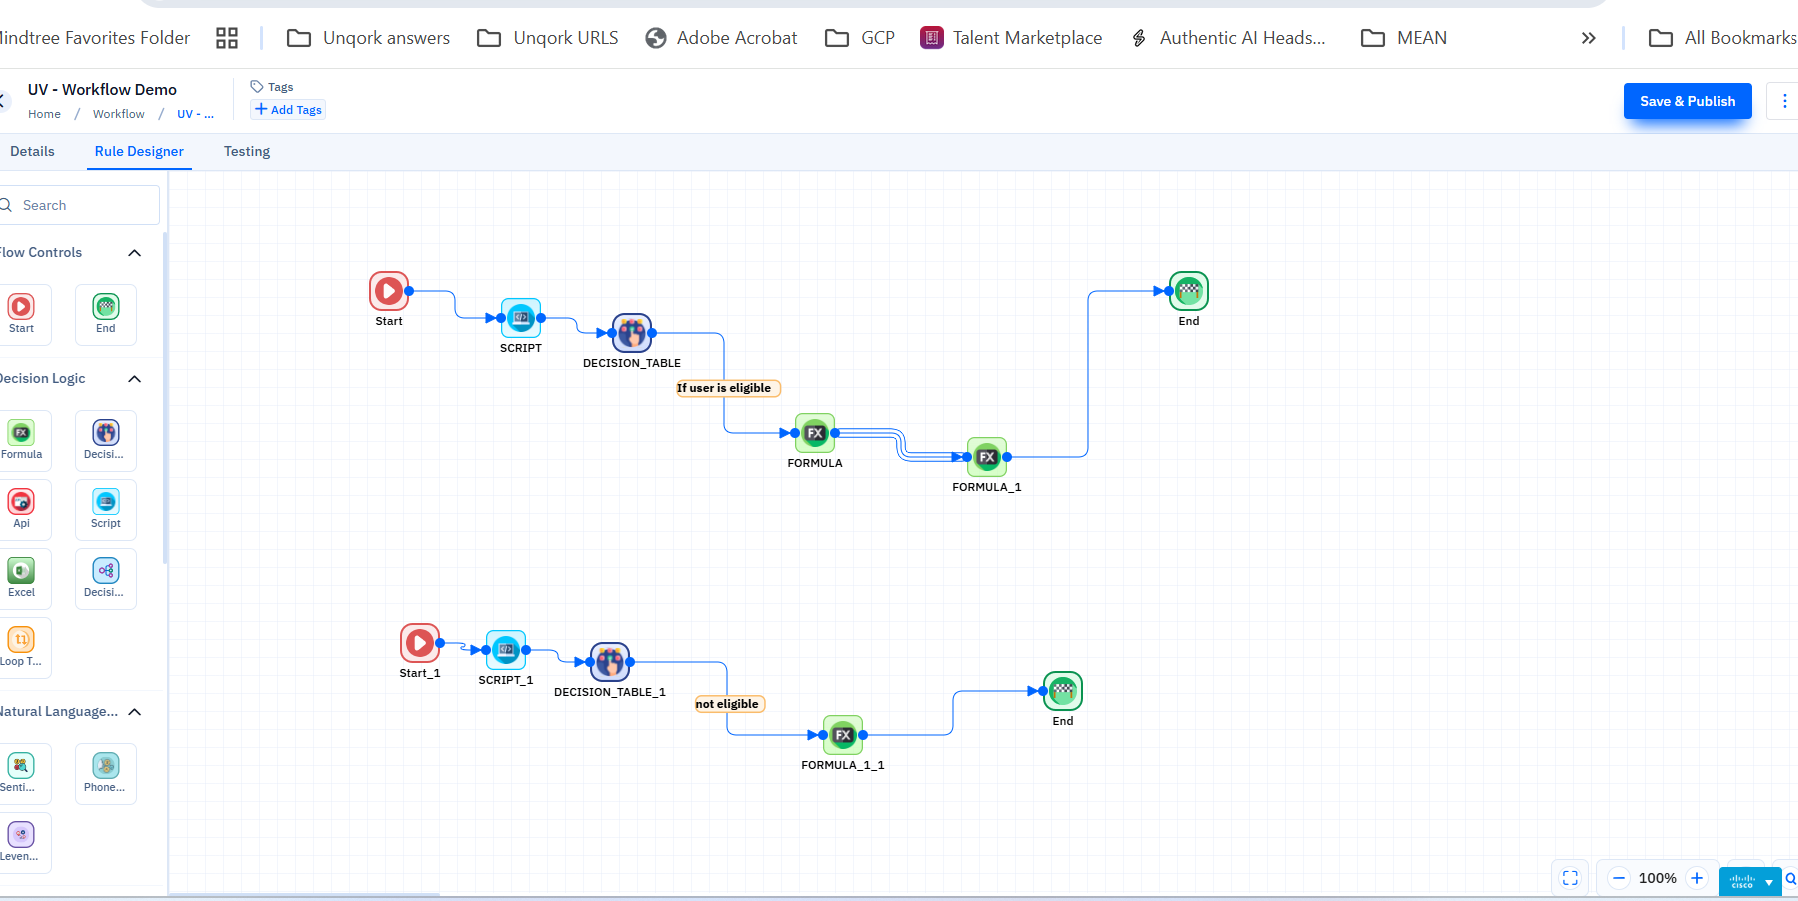Viewport: 1798px width, 901px height.
Task: Open the Talent Marketplace bookmark
Action: coord(1011,38)
